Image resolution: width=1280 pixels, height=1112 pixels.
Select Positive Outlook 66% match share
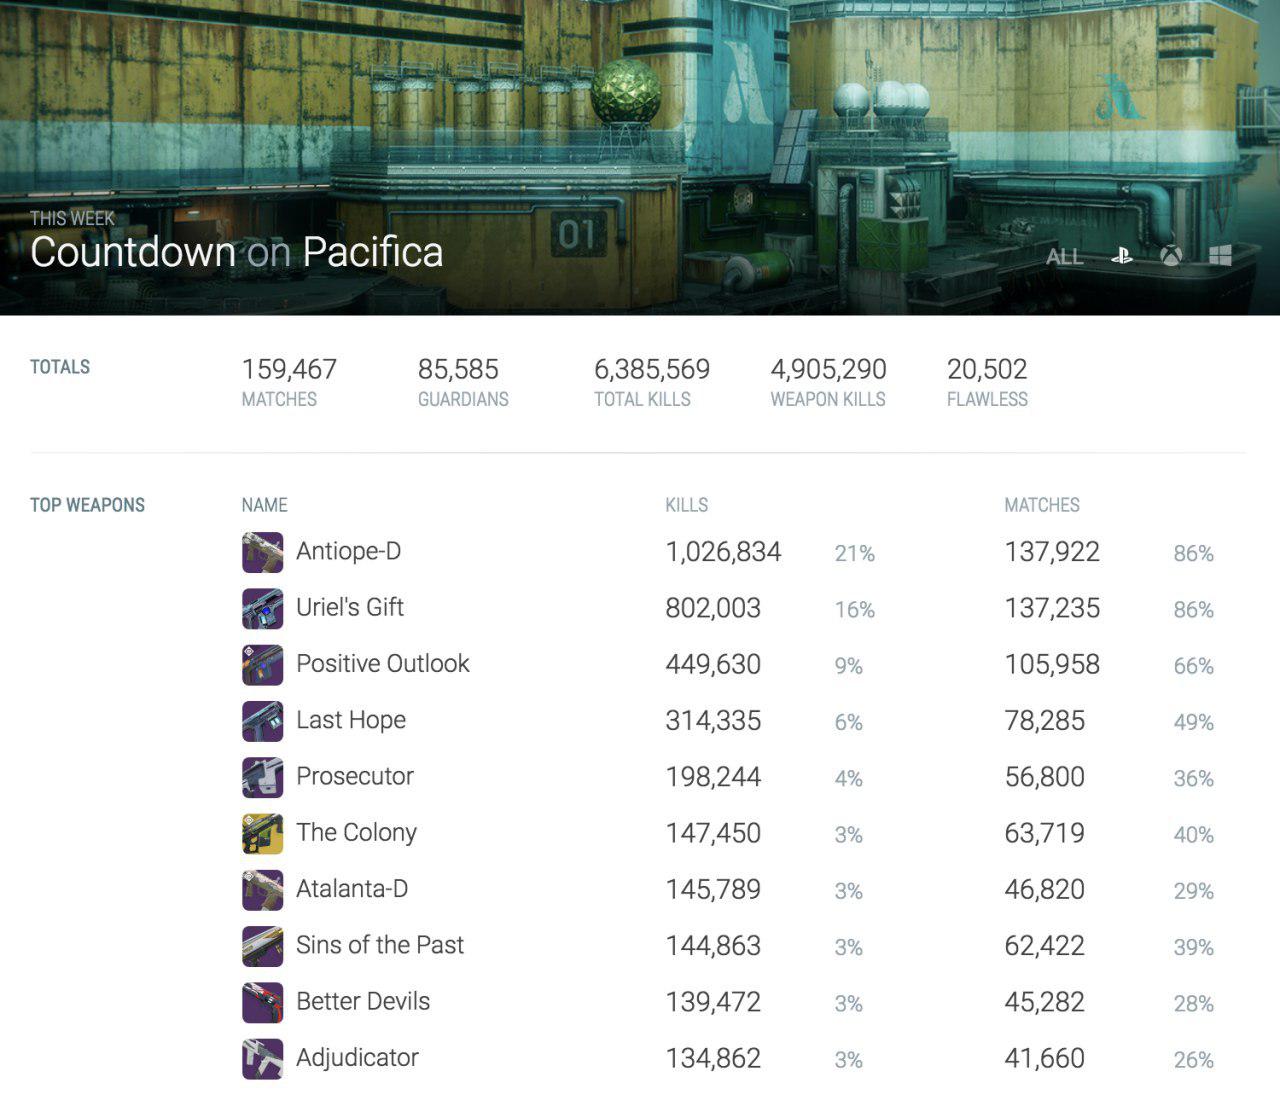pyautogui.click(x=1194, y=666)
